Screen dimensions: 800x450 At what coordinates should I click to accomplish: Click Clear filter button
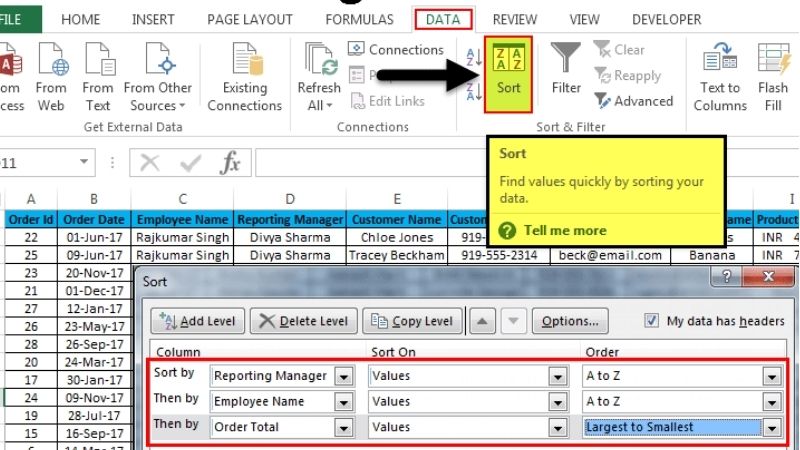(619, 49)
